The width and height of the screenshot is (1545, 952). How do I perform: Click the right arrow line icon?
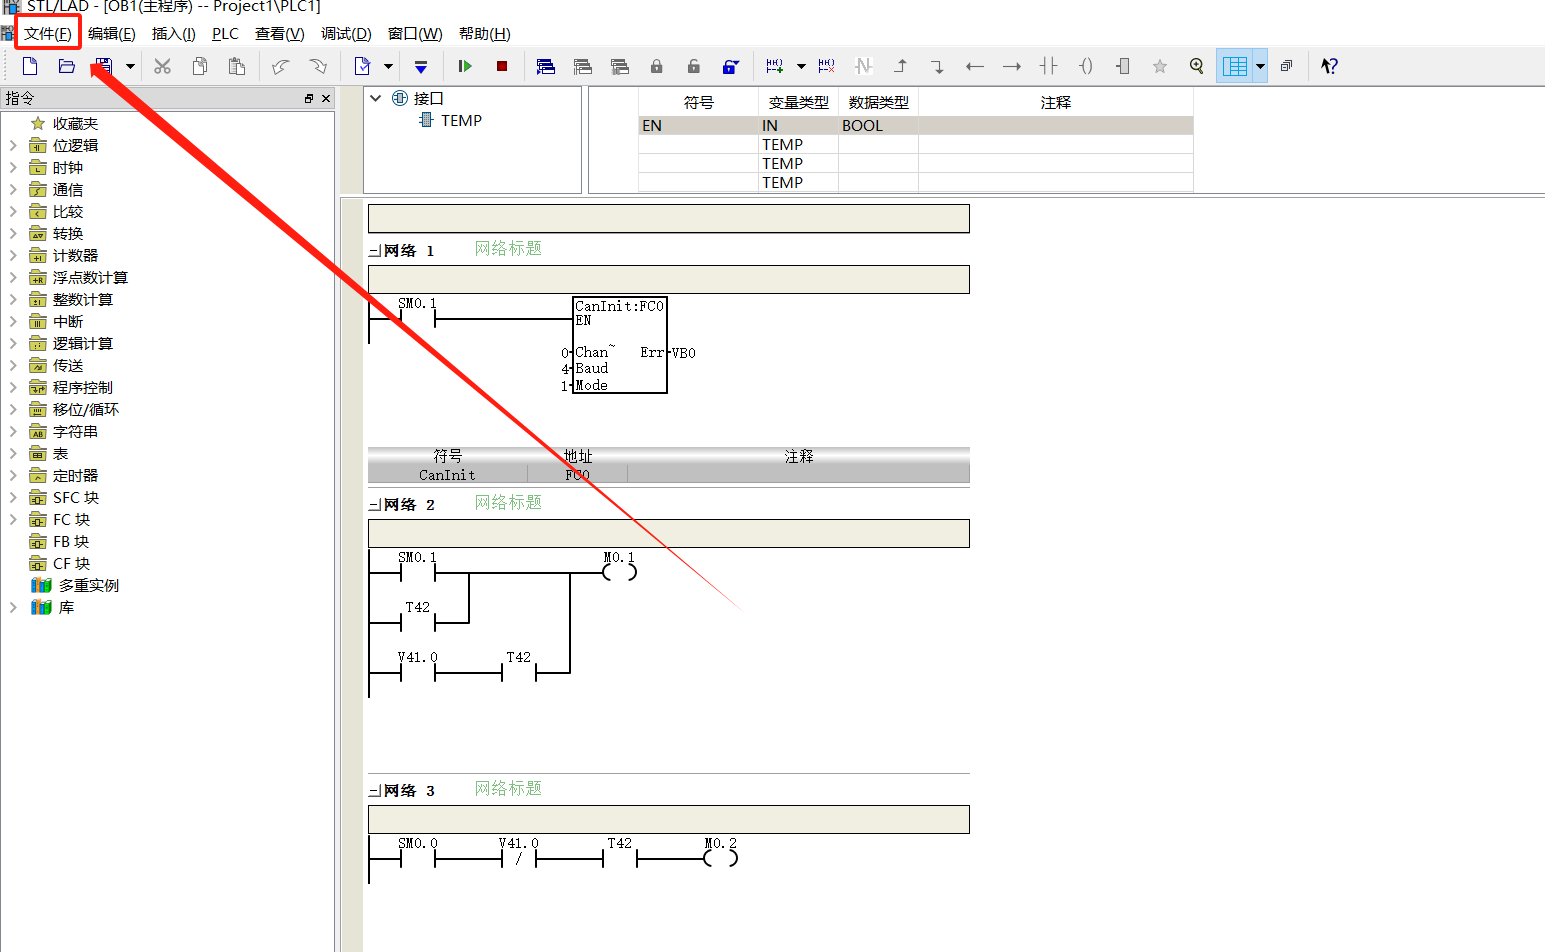1011,66
